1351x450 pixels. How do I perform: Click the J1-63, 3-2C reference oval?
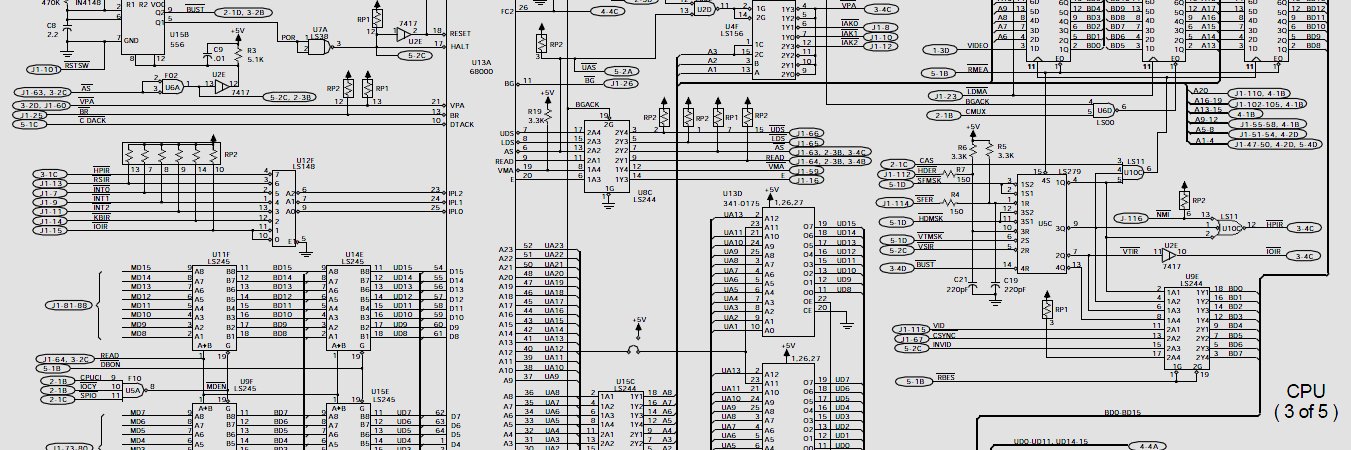[43, 92]
